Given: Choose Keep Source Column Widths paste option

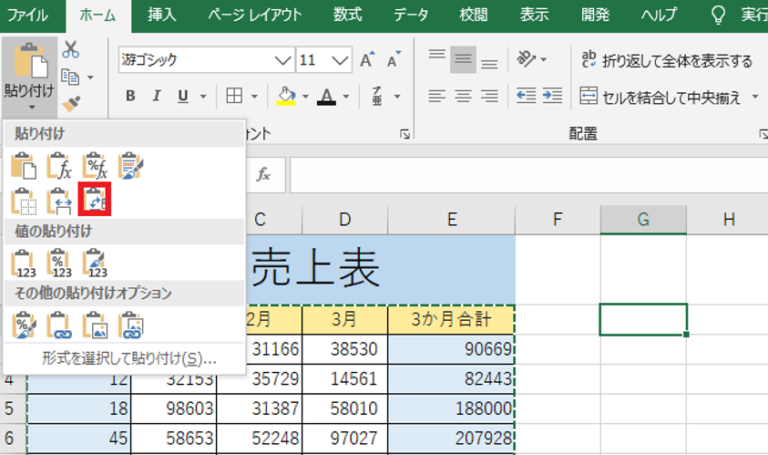Looking at the screenshot, I should pyautogui.click(x=59, y=200).
